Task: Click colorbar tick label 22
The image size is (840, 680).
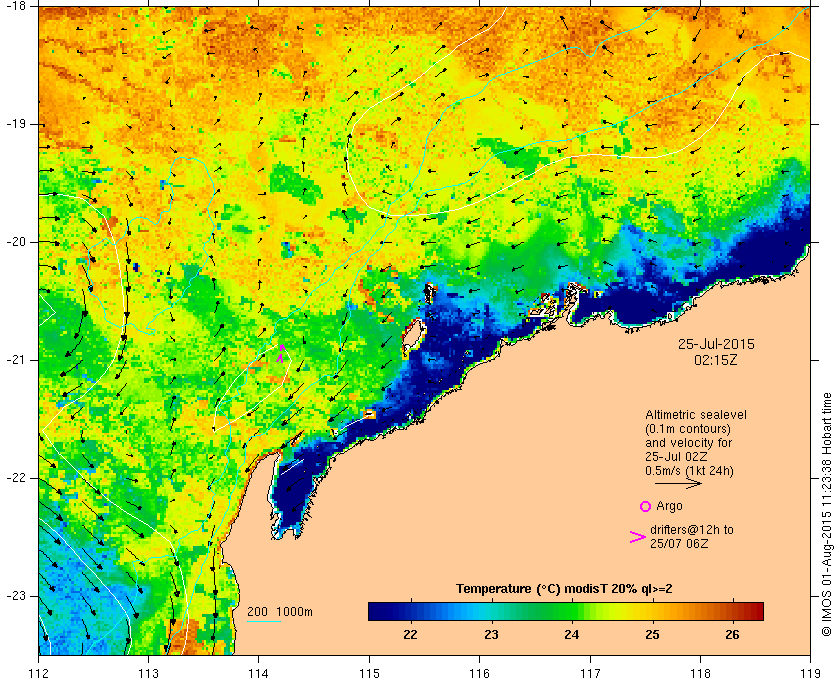Action: point(410,634)
